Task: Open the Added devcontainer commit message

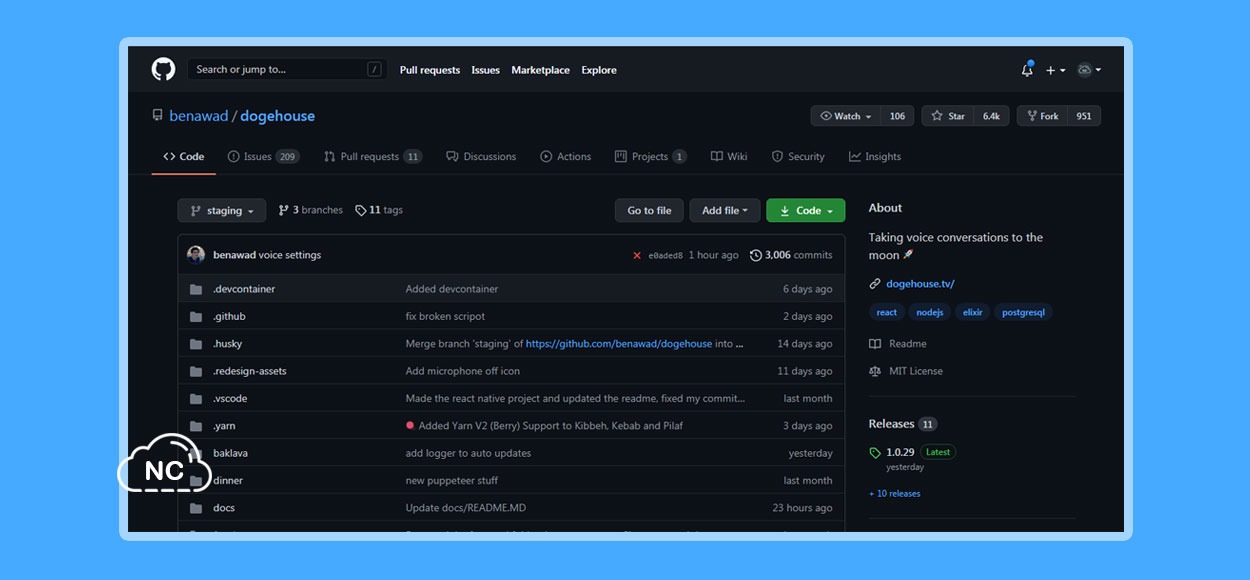Action: [x=452, y=289]
